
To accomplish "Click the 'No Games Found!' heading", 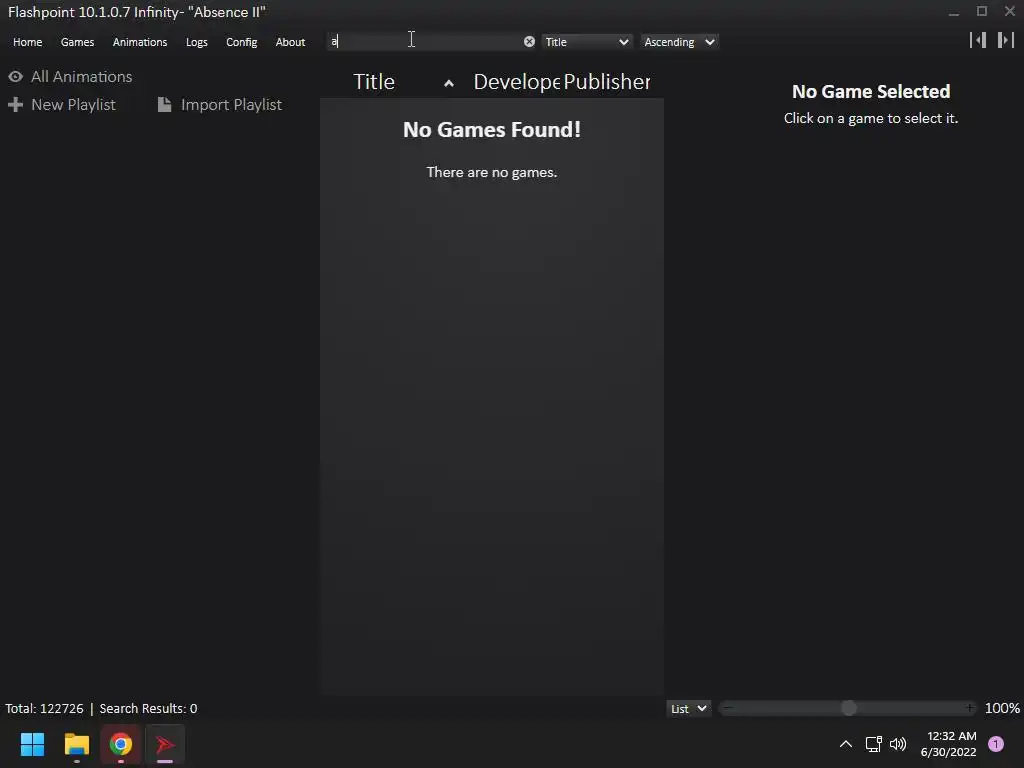I will click(492, 129).
